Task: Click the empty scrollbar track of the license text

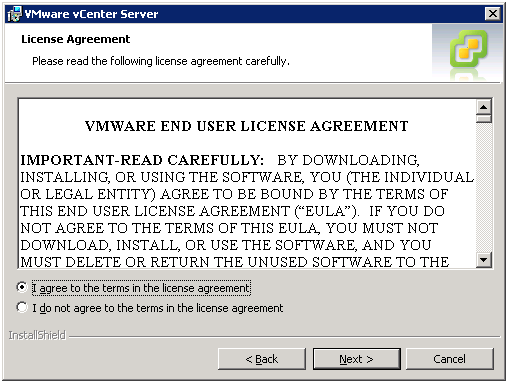Action: click(x=484, y=188)
